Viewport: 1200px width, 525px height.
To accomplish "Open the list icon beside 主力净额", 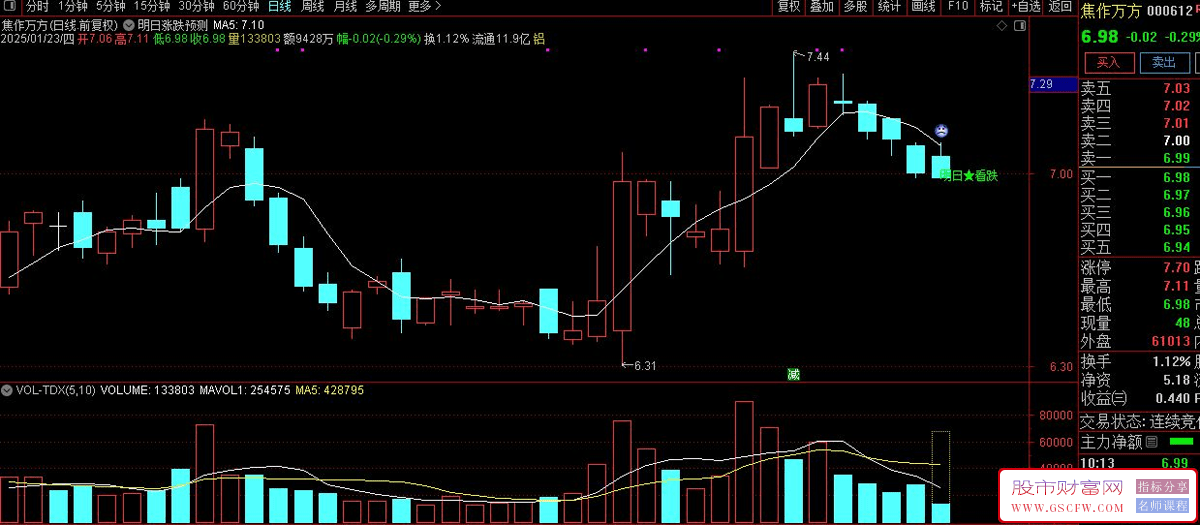I will pos(1151,441).
